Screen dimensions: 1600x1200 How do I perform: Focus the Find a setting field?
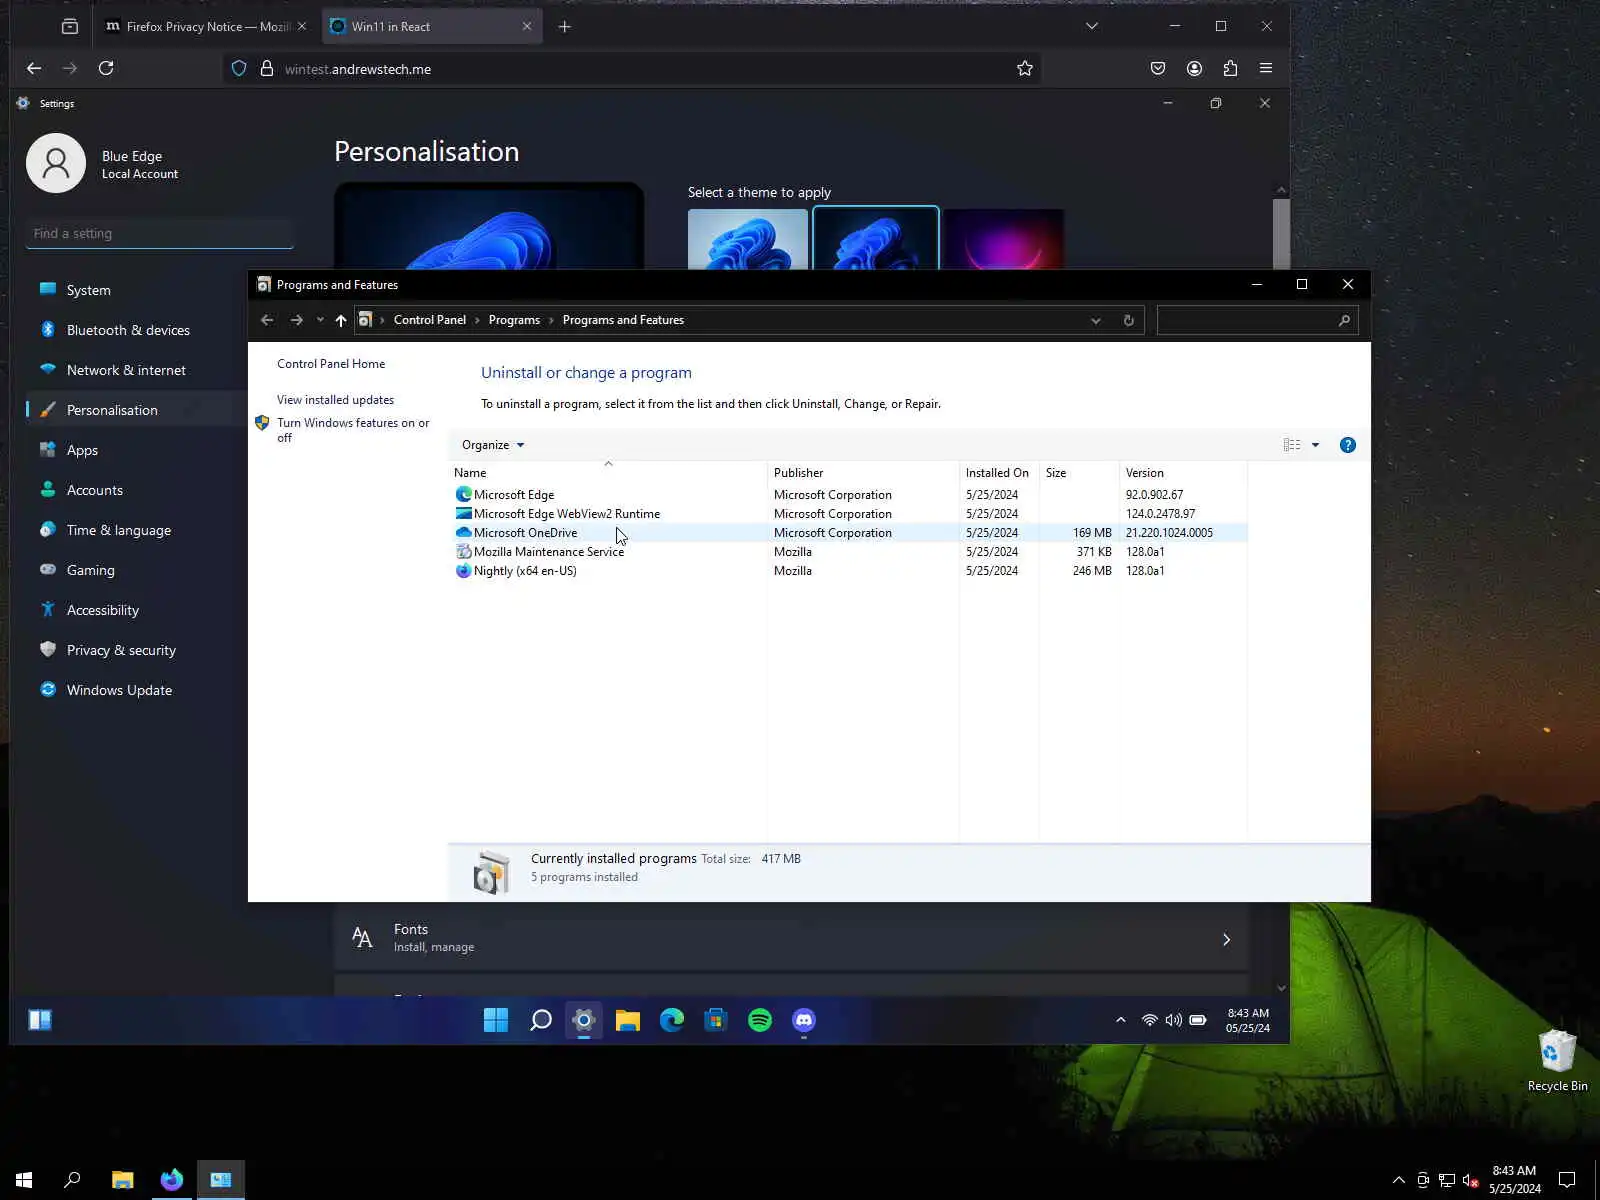(x=160, y=233)
